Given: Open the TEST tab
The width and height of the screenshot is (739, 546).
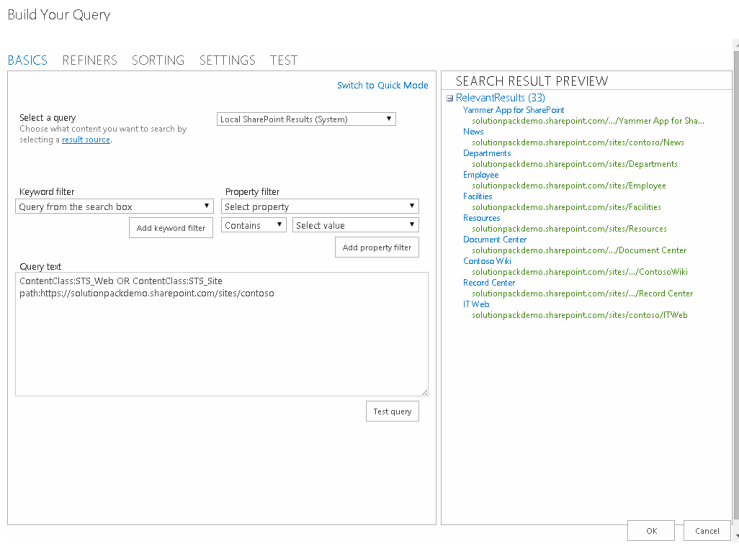Looking at the screenshot, I should click(x=284, y=60).
